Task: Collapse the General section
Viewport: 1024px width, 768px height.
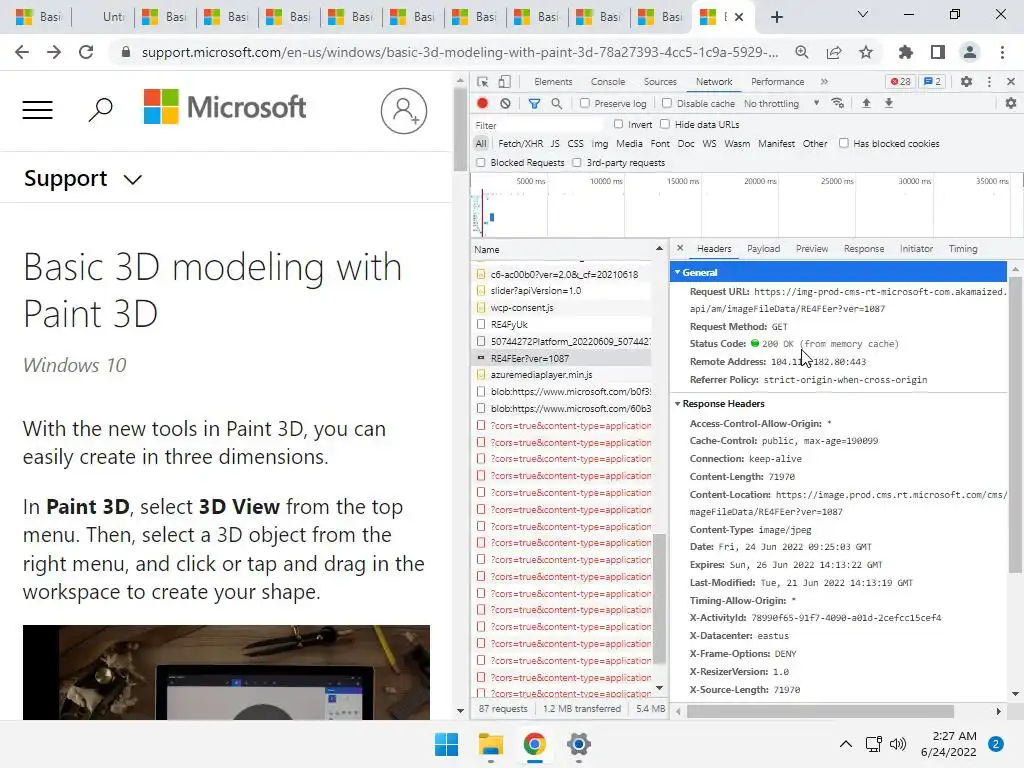Action: tap(678, 272)
